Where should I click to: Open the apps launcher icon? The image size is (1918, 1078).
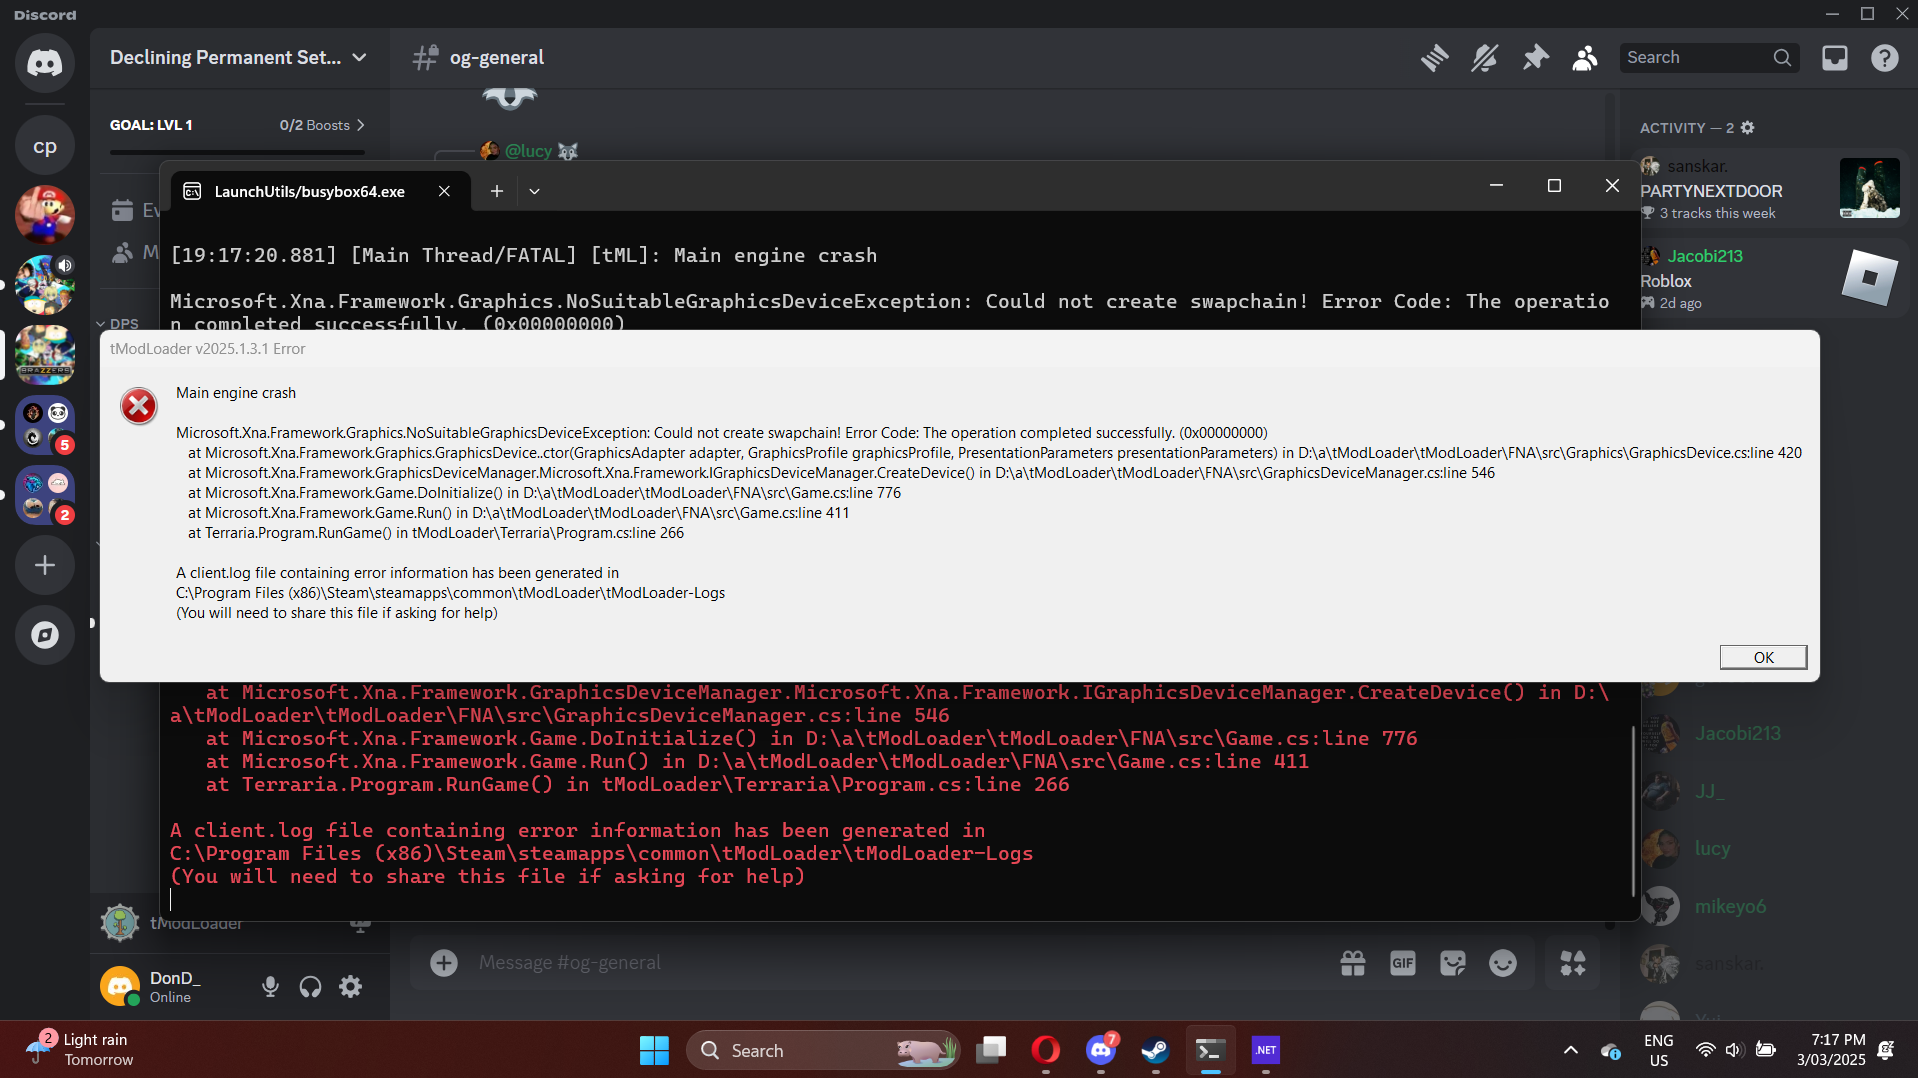click(x=1573, y=963)
